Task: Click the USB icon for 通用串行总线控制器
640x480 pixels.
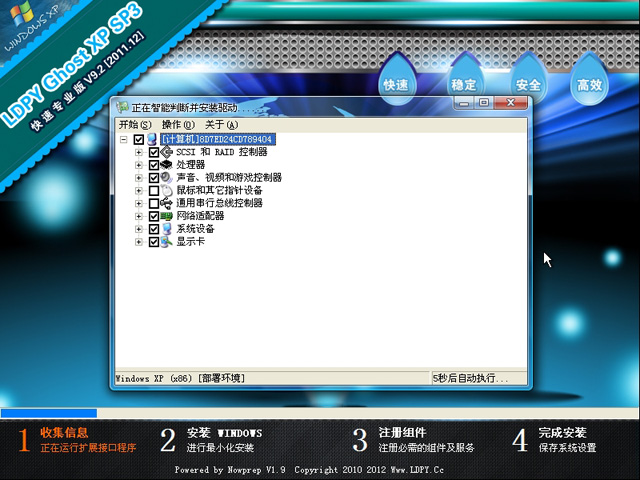Action: [166, 203]
